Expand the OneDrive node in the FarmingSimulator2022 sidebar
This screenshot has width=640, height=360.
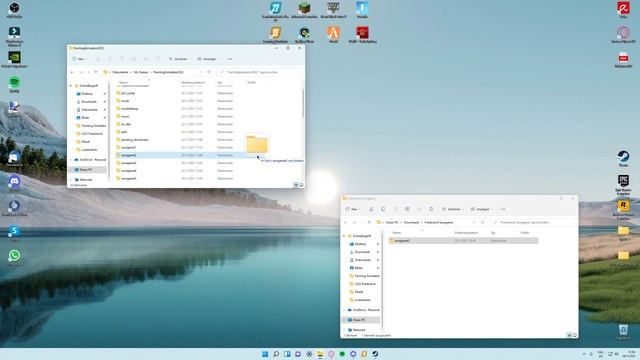(x=71, y=160)
